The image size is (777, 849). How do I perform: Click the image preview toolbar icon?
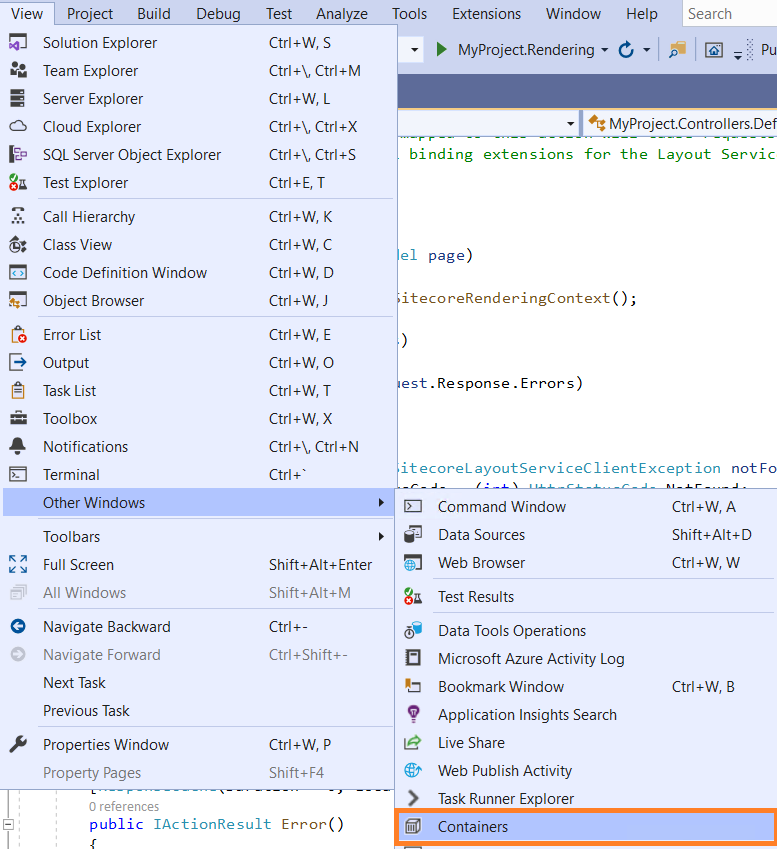(714, 50)
